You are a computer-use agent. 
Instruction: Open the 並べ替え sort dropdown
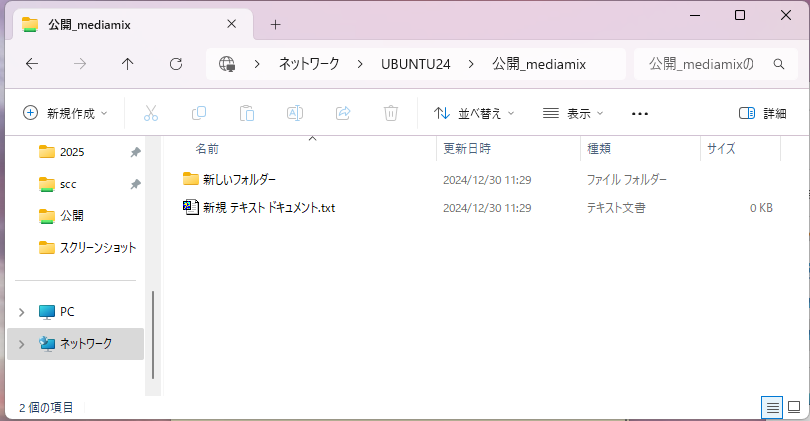(474, 113)
